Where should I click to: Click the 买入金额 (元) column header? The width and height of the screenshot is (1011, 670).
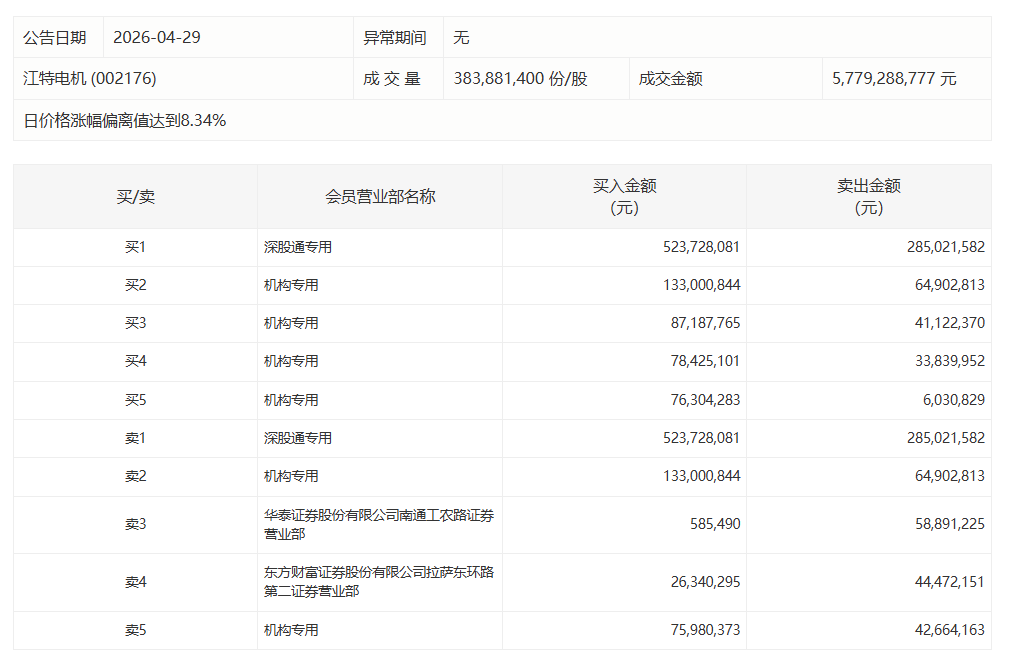click(x=624, y=197)
